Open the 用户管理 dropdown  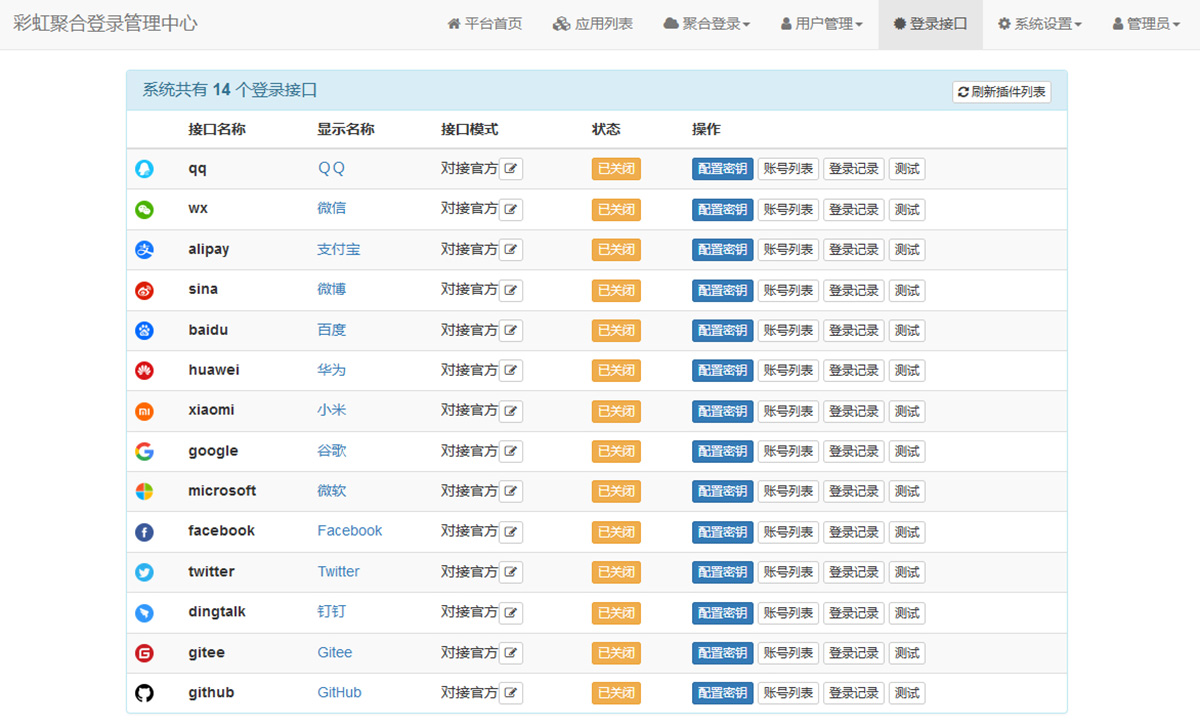tap(822, 24)
